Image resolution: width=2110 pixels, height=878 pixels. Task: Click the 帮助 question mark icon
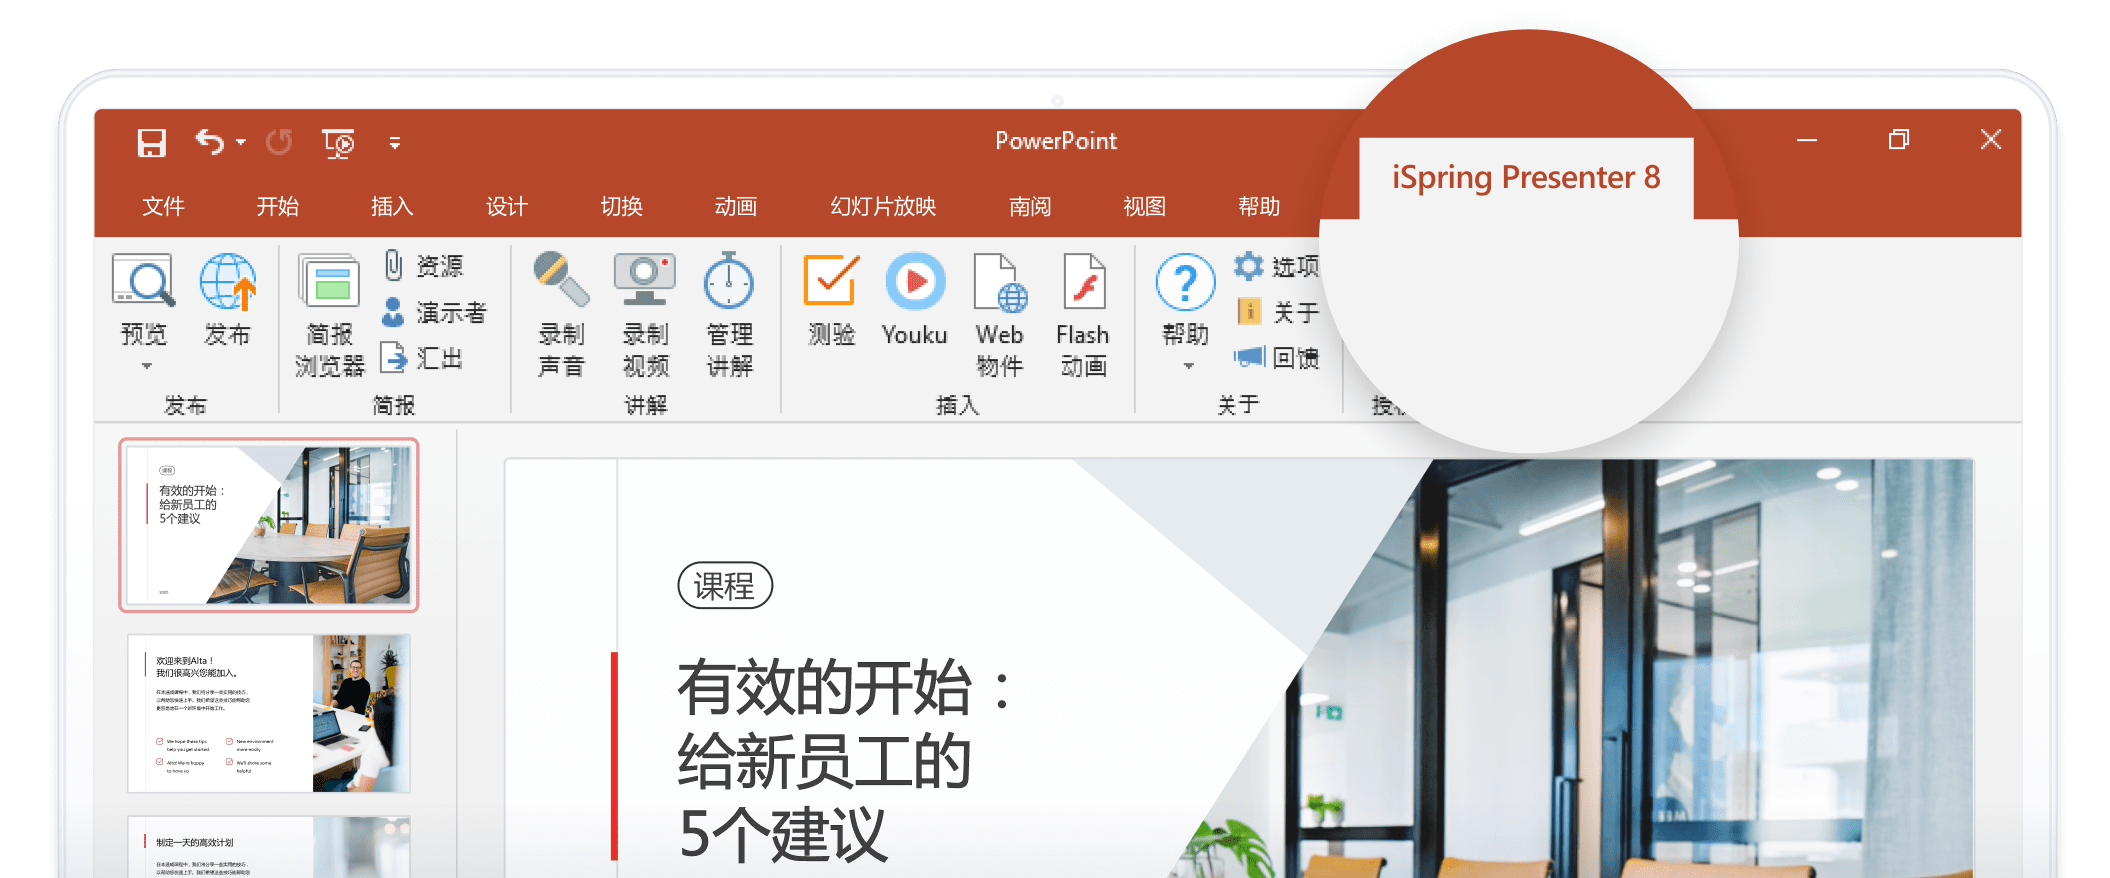click(1185, 282)
